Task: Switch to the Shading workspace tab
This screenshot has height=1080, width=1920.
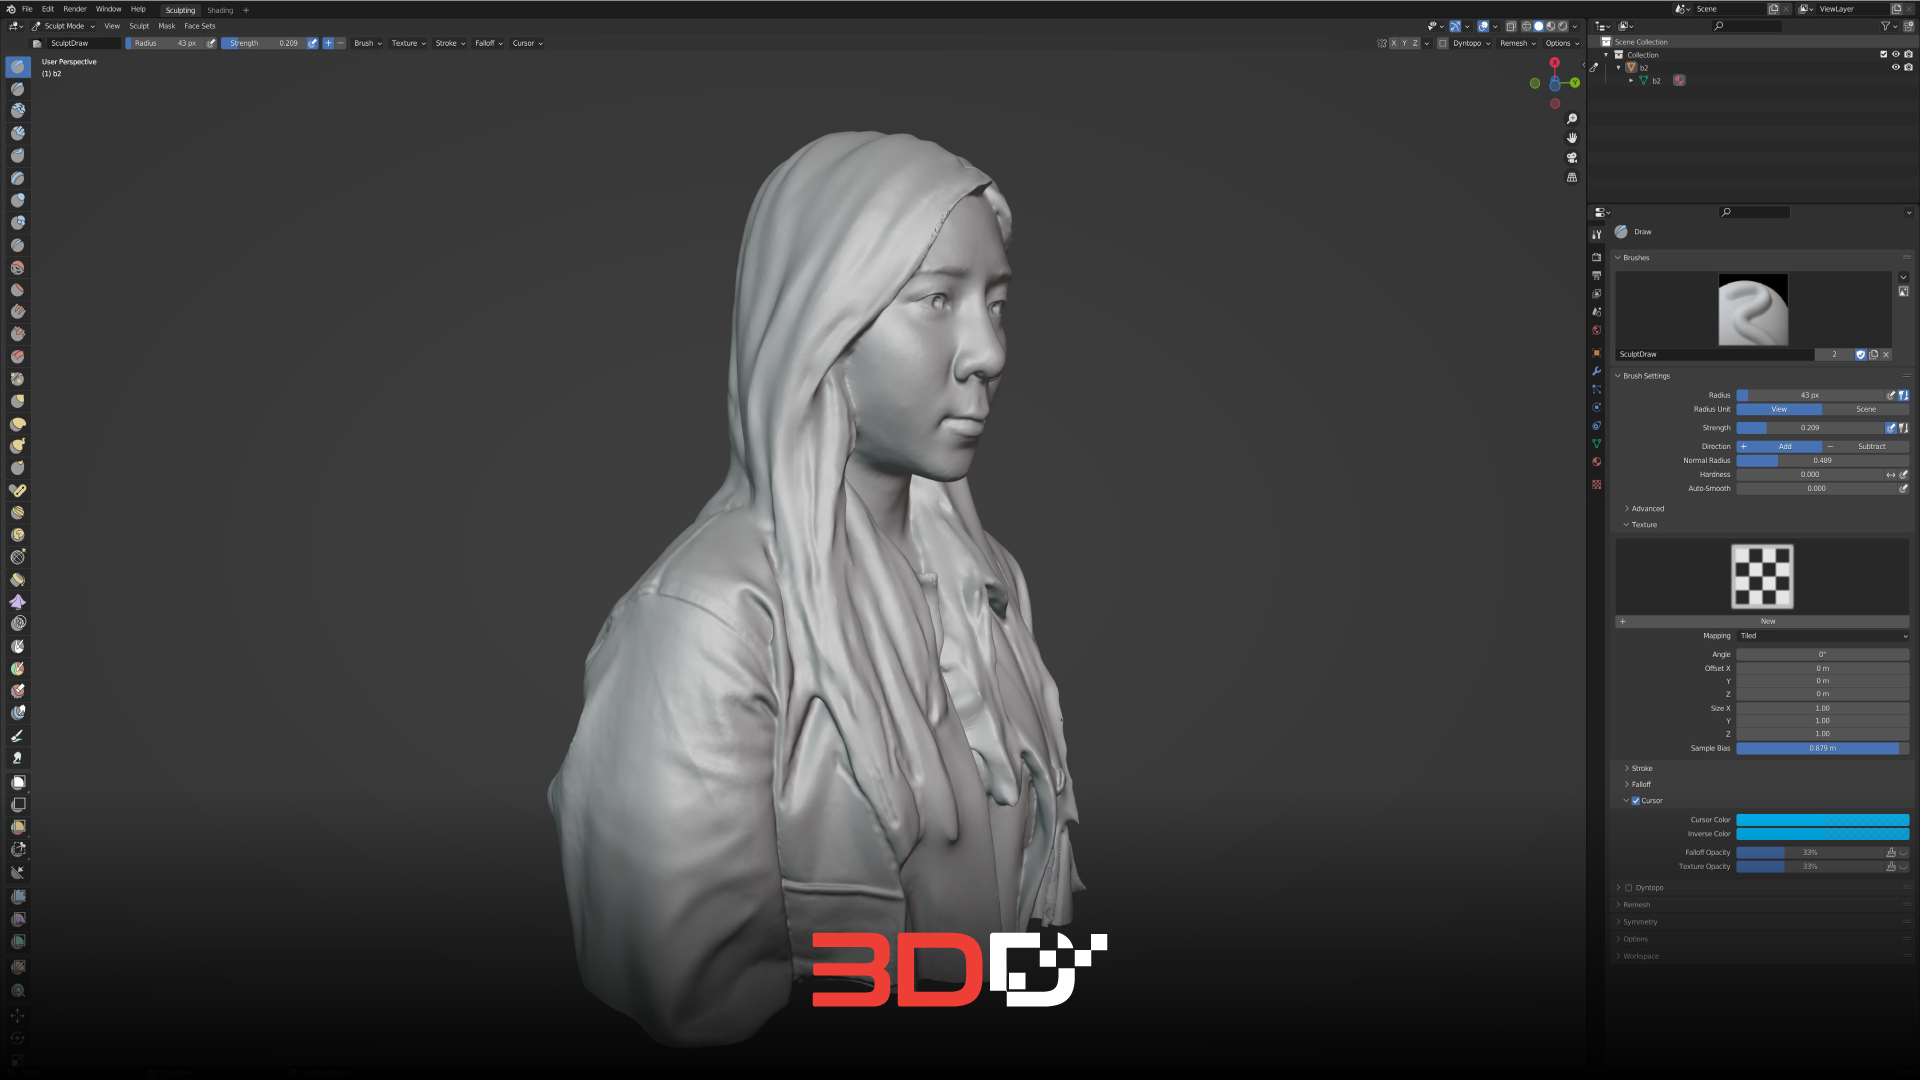Action: pos(220,10)
